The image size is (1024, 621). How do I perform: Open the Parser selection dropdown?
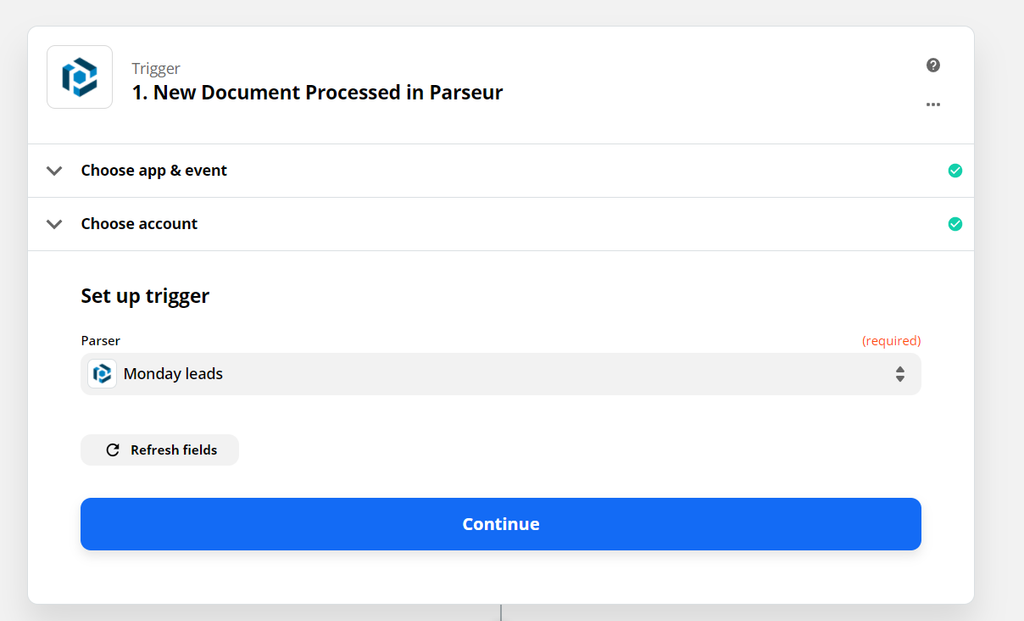click(500, 373)
